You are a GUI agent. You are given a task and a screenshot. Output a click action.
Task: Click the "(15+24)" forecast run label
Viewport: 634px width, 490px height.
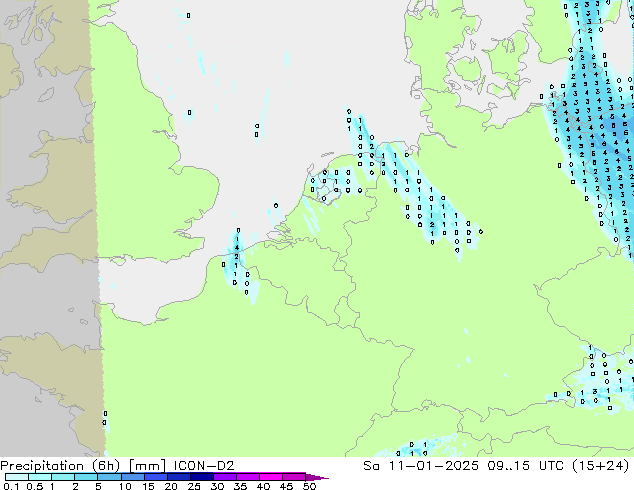tap(601, 466)
